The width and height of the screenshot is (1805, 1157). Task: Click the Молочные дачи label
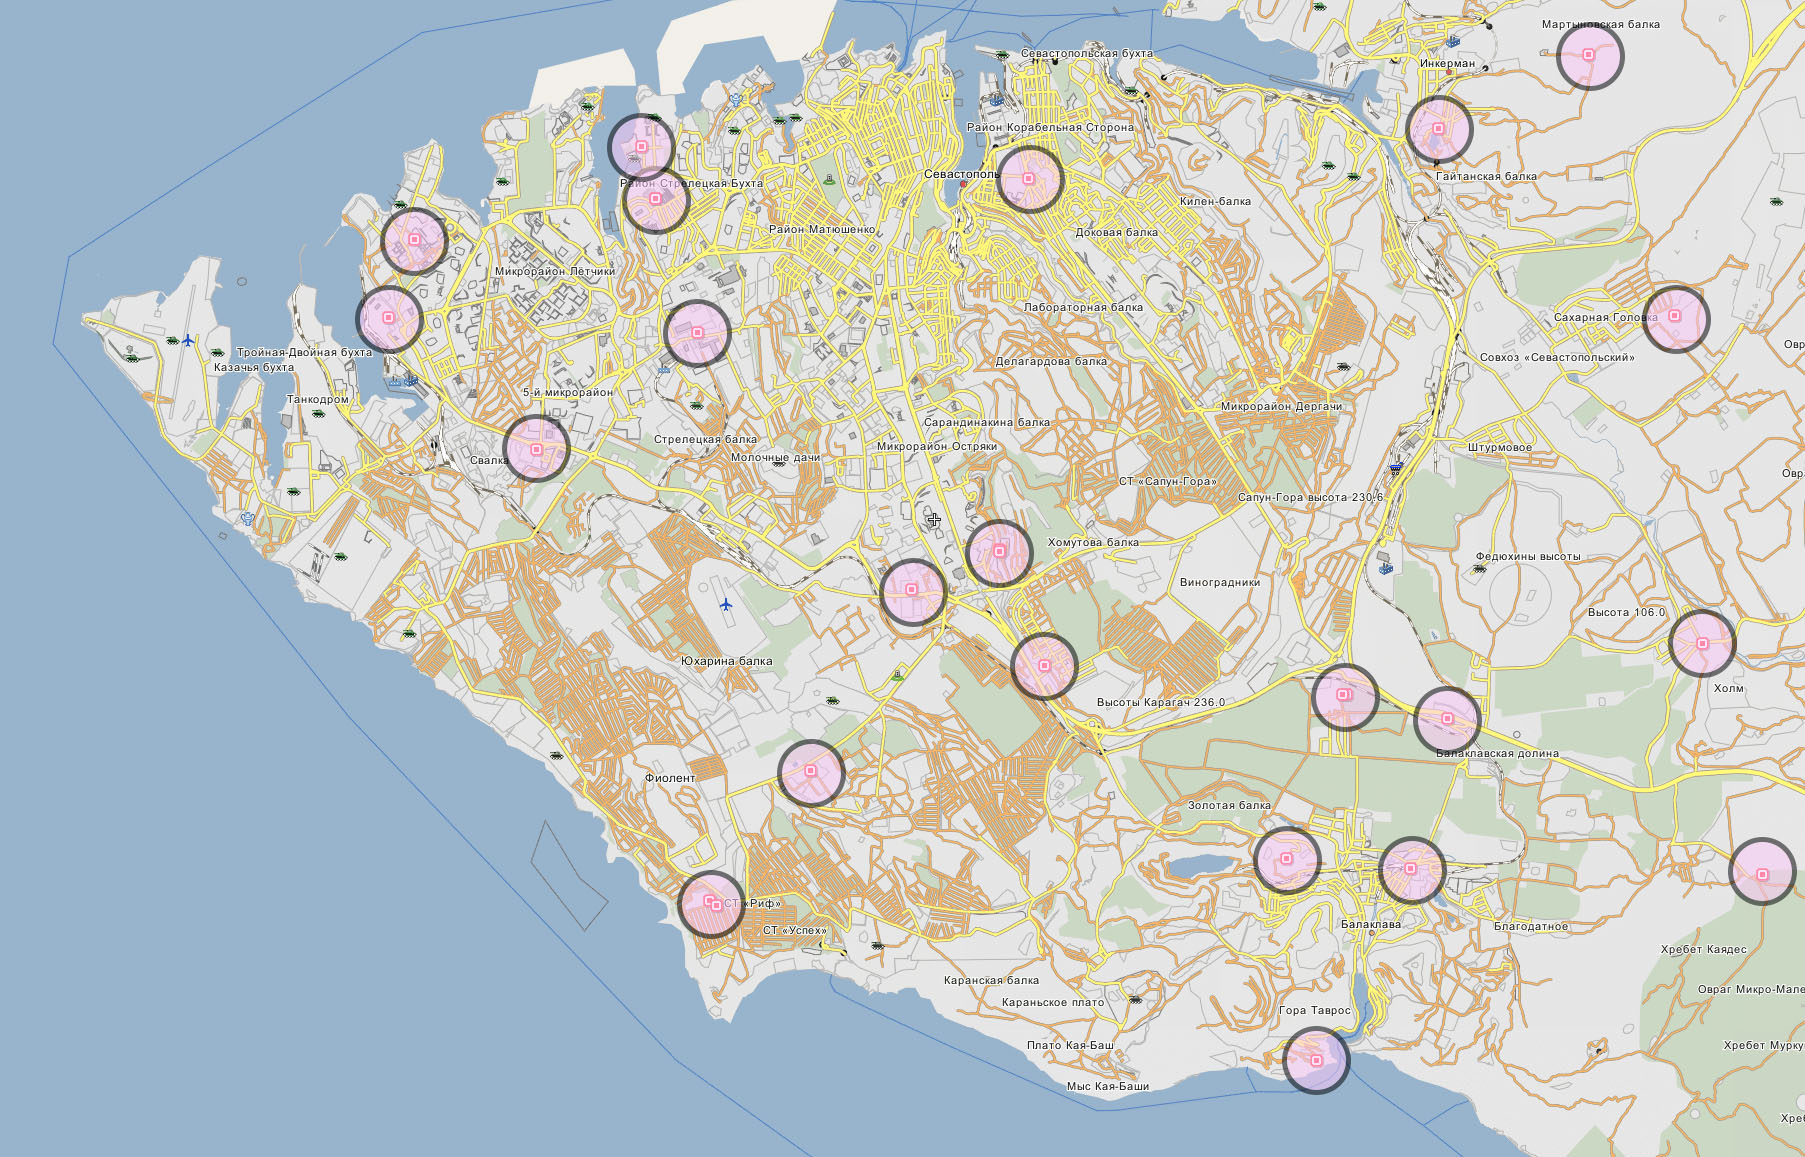pyautogui.click(x=775, y=457)
